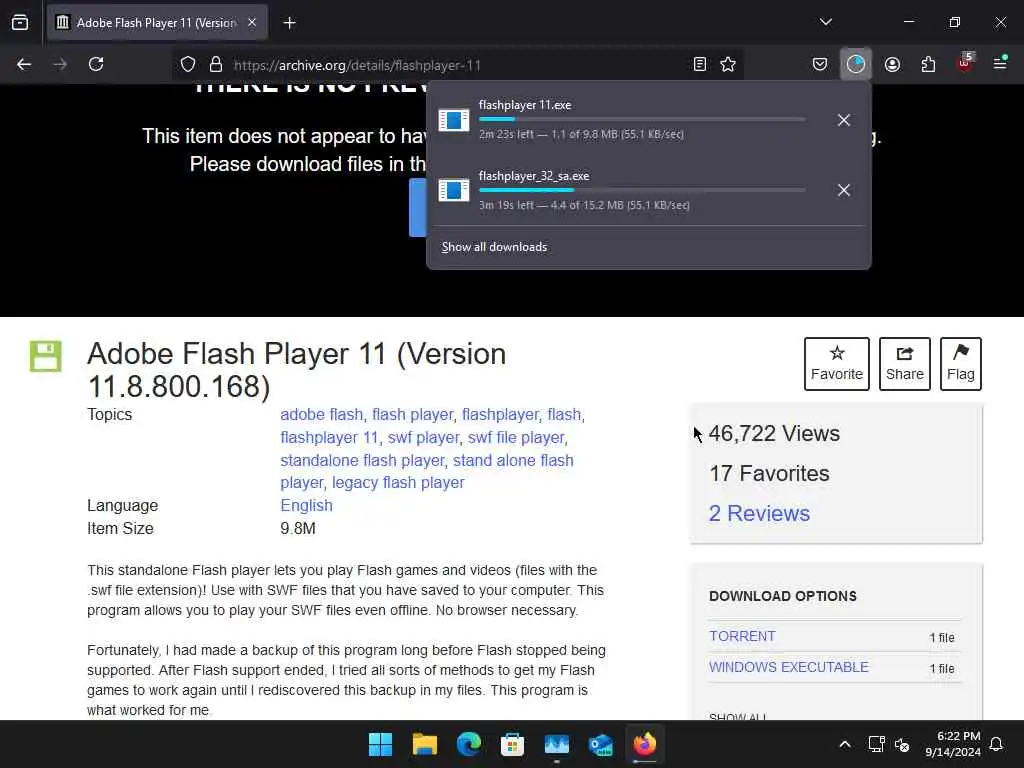Click the flashplayer 11.exe progress bar

click(642, 120)
